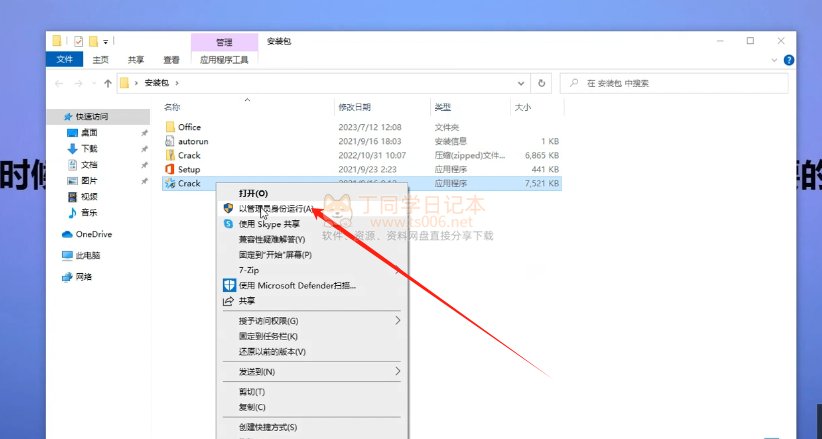
Task: Select 快速访问 in navigation pane
Action: [x=98, y=116]
